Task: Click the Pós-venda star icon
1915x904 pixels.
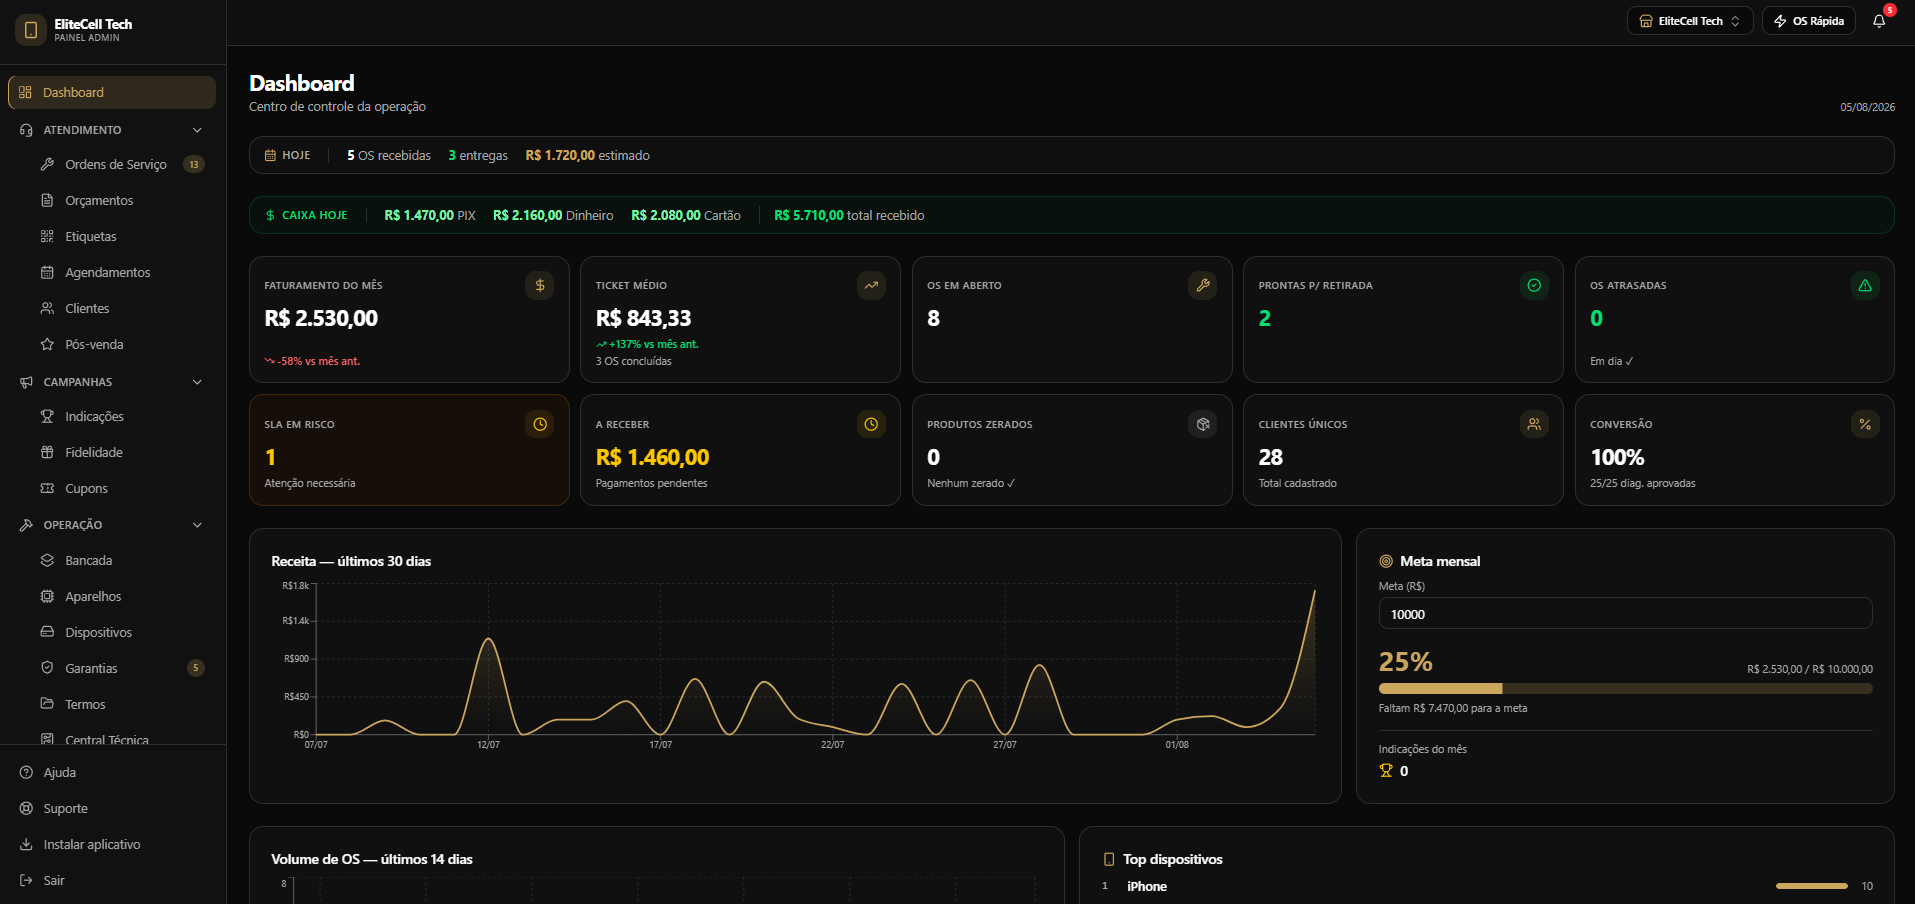Action: (x=47, y=344)
